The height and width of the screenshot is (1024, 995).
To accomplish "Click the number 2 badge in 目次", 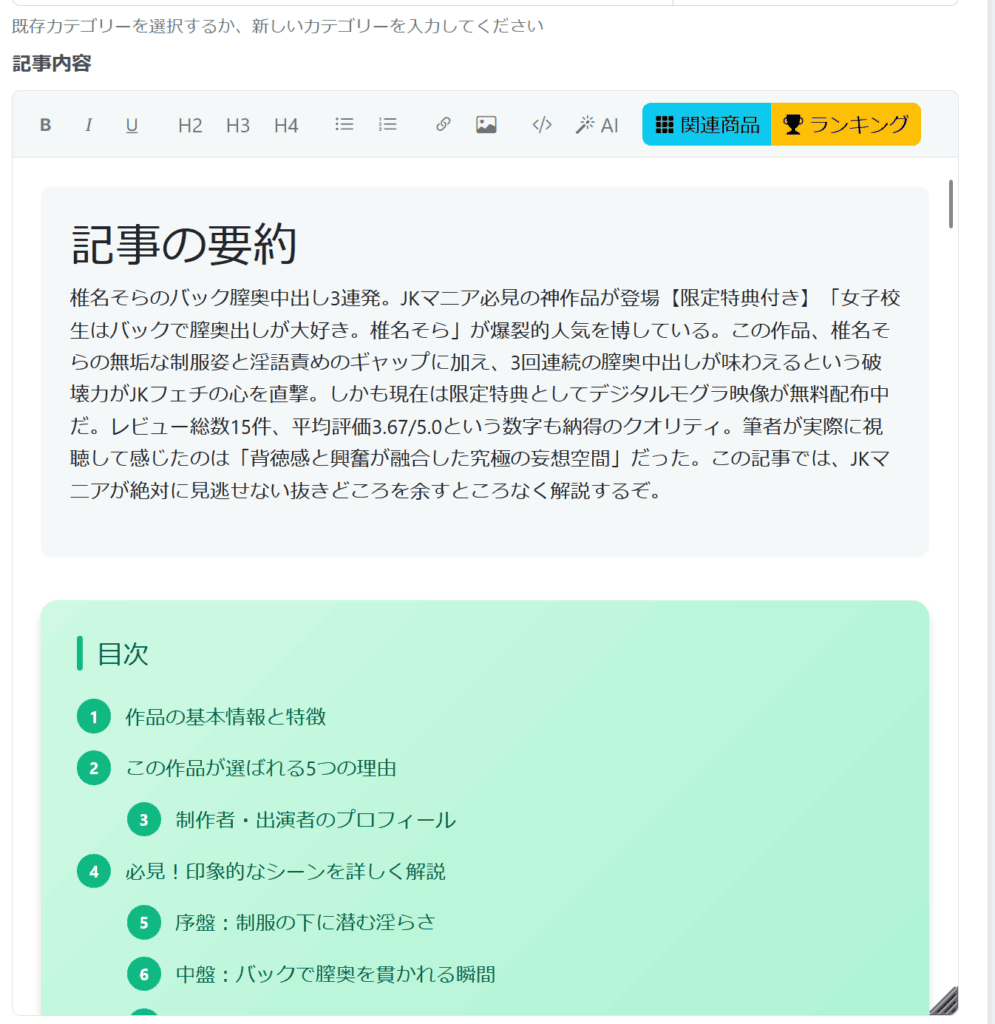I will coord(94,768).
